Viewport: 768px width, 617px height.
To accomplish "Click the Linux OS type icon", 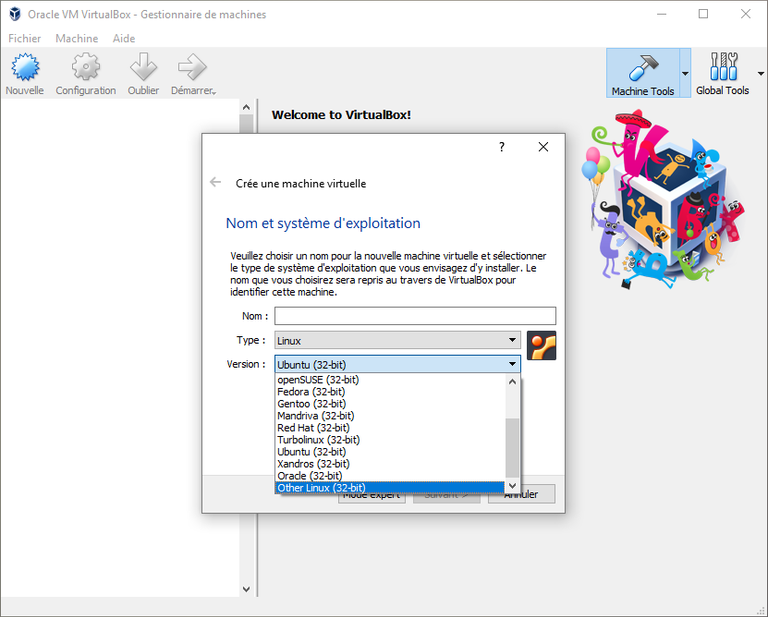I will [541, 345].
